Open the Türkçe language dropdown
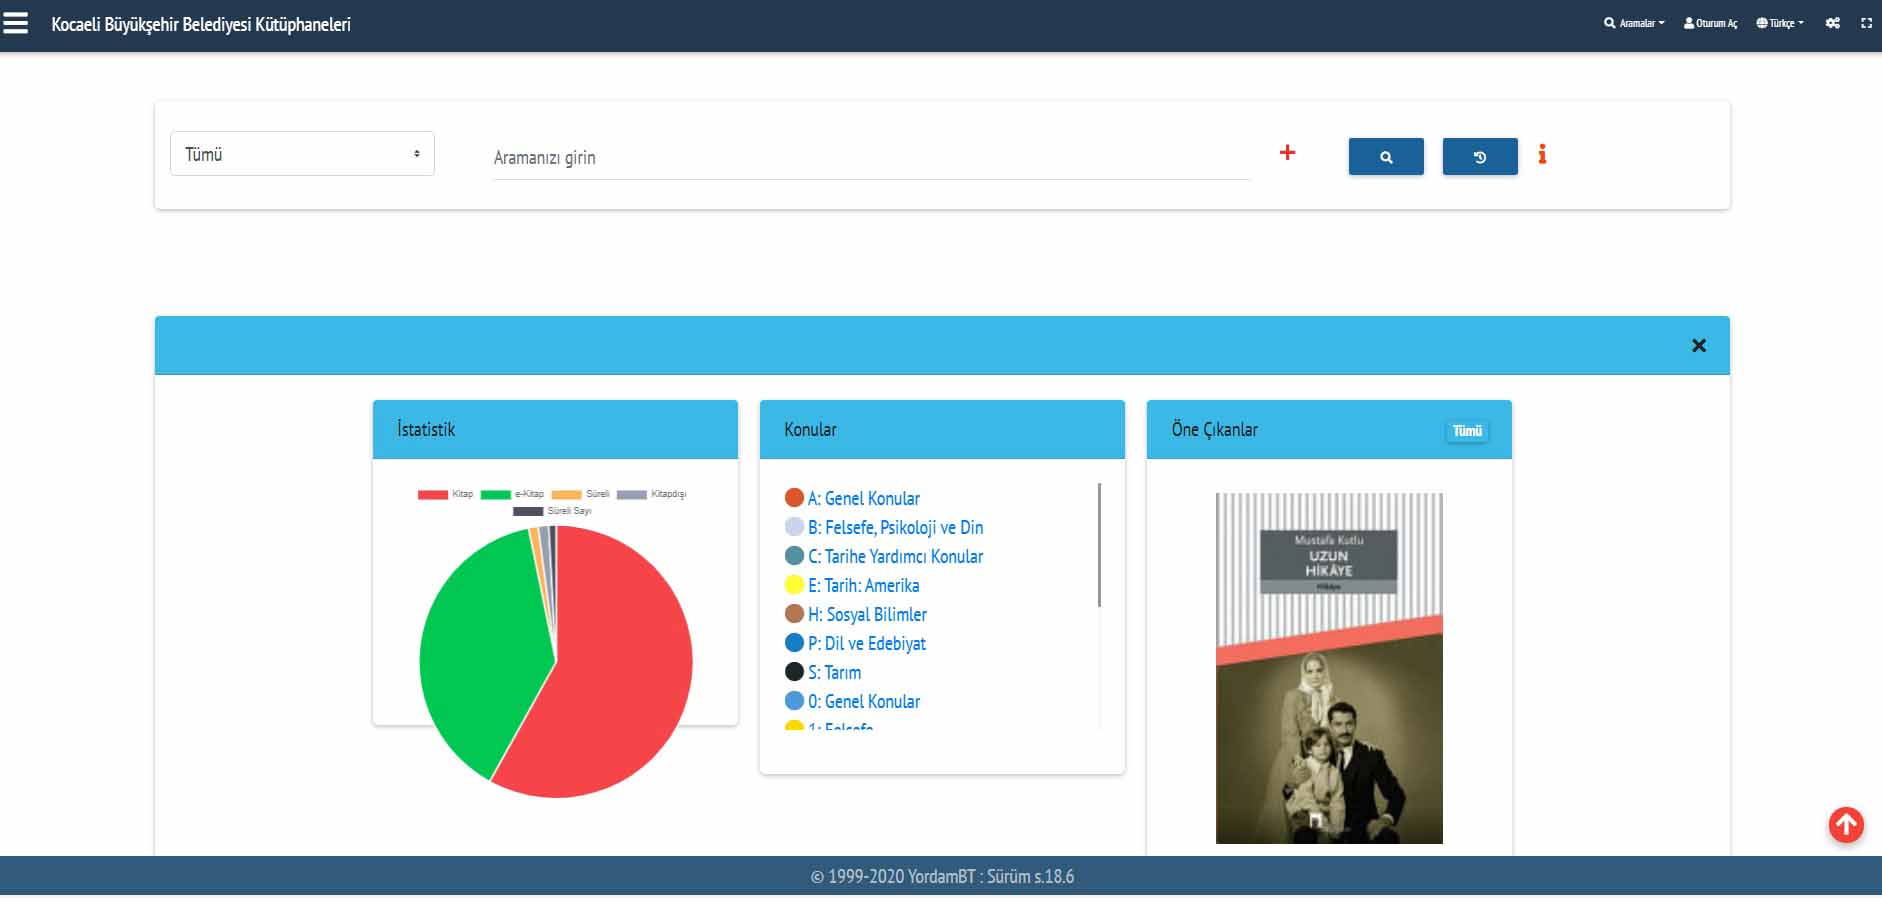This screenshot has height=898, width=1882. click(1780, 23)
